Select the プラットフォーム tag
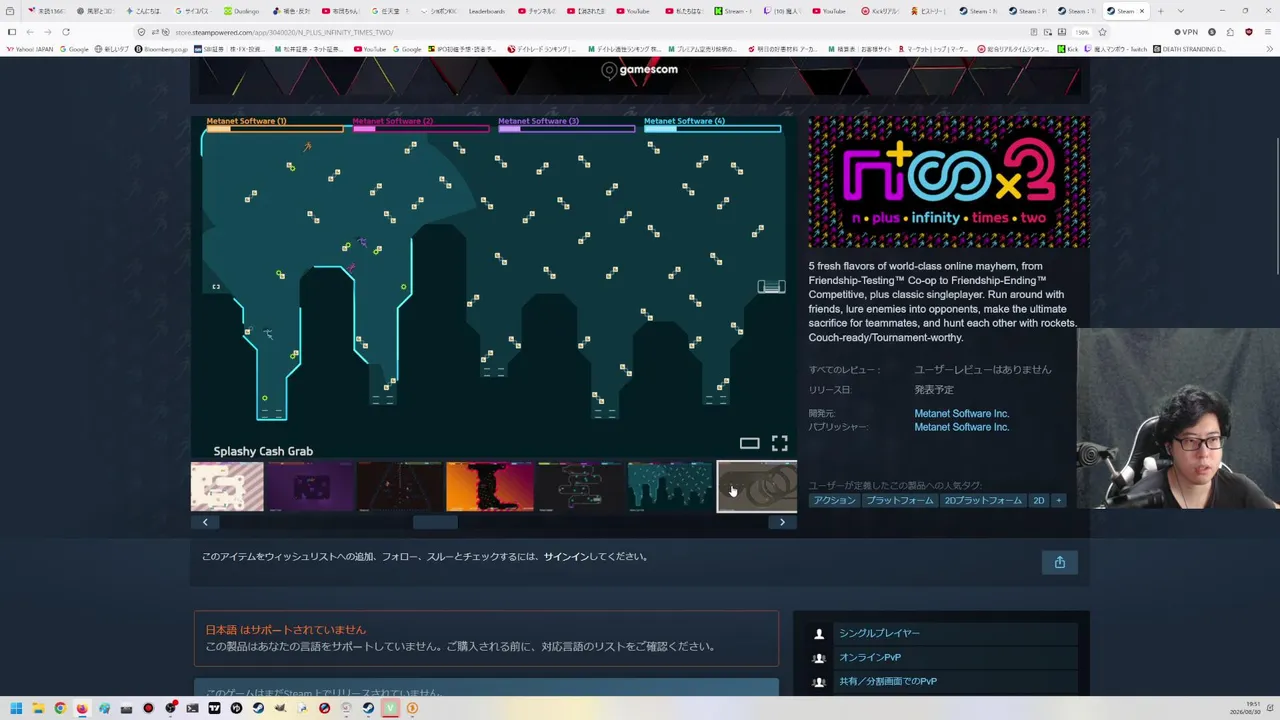Viewport: 1280px width, 720px height. (900, 500)
